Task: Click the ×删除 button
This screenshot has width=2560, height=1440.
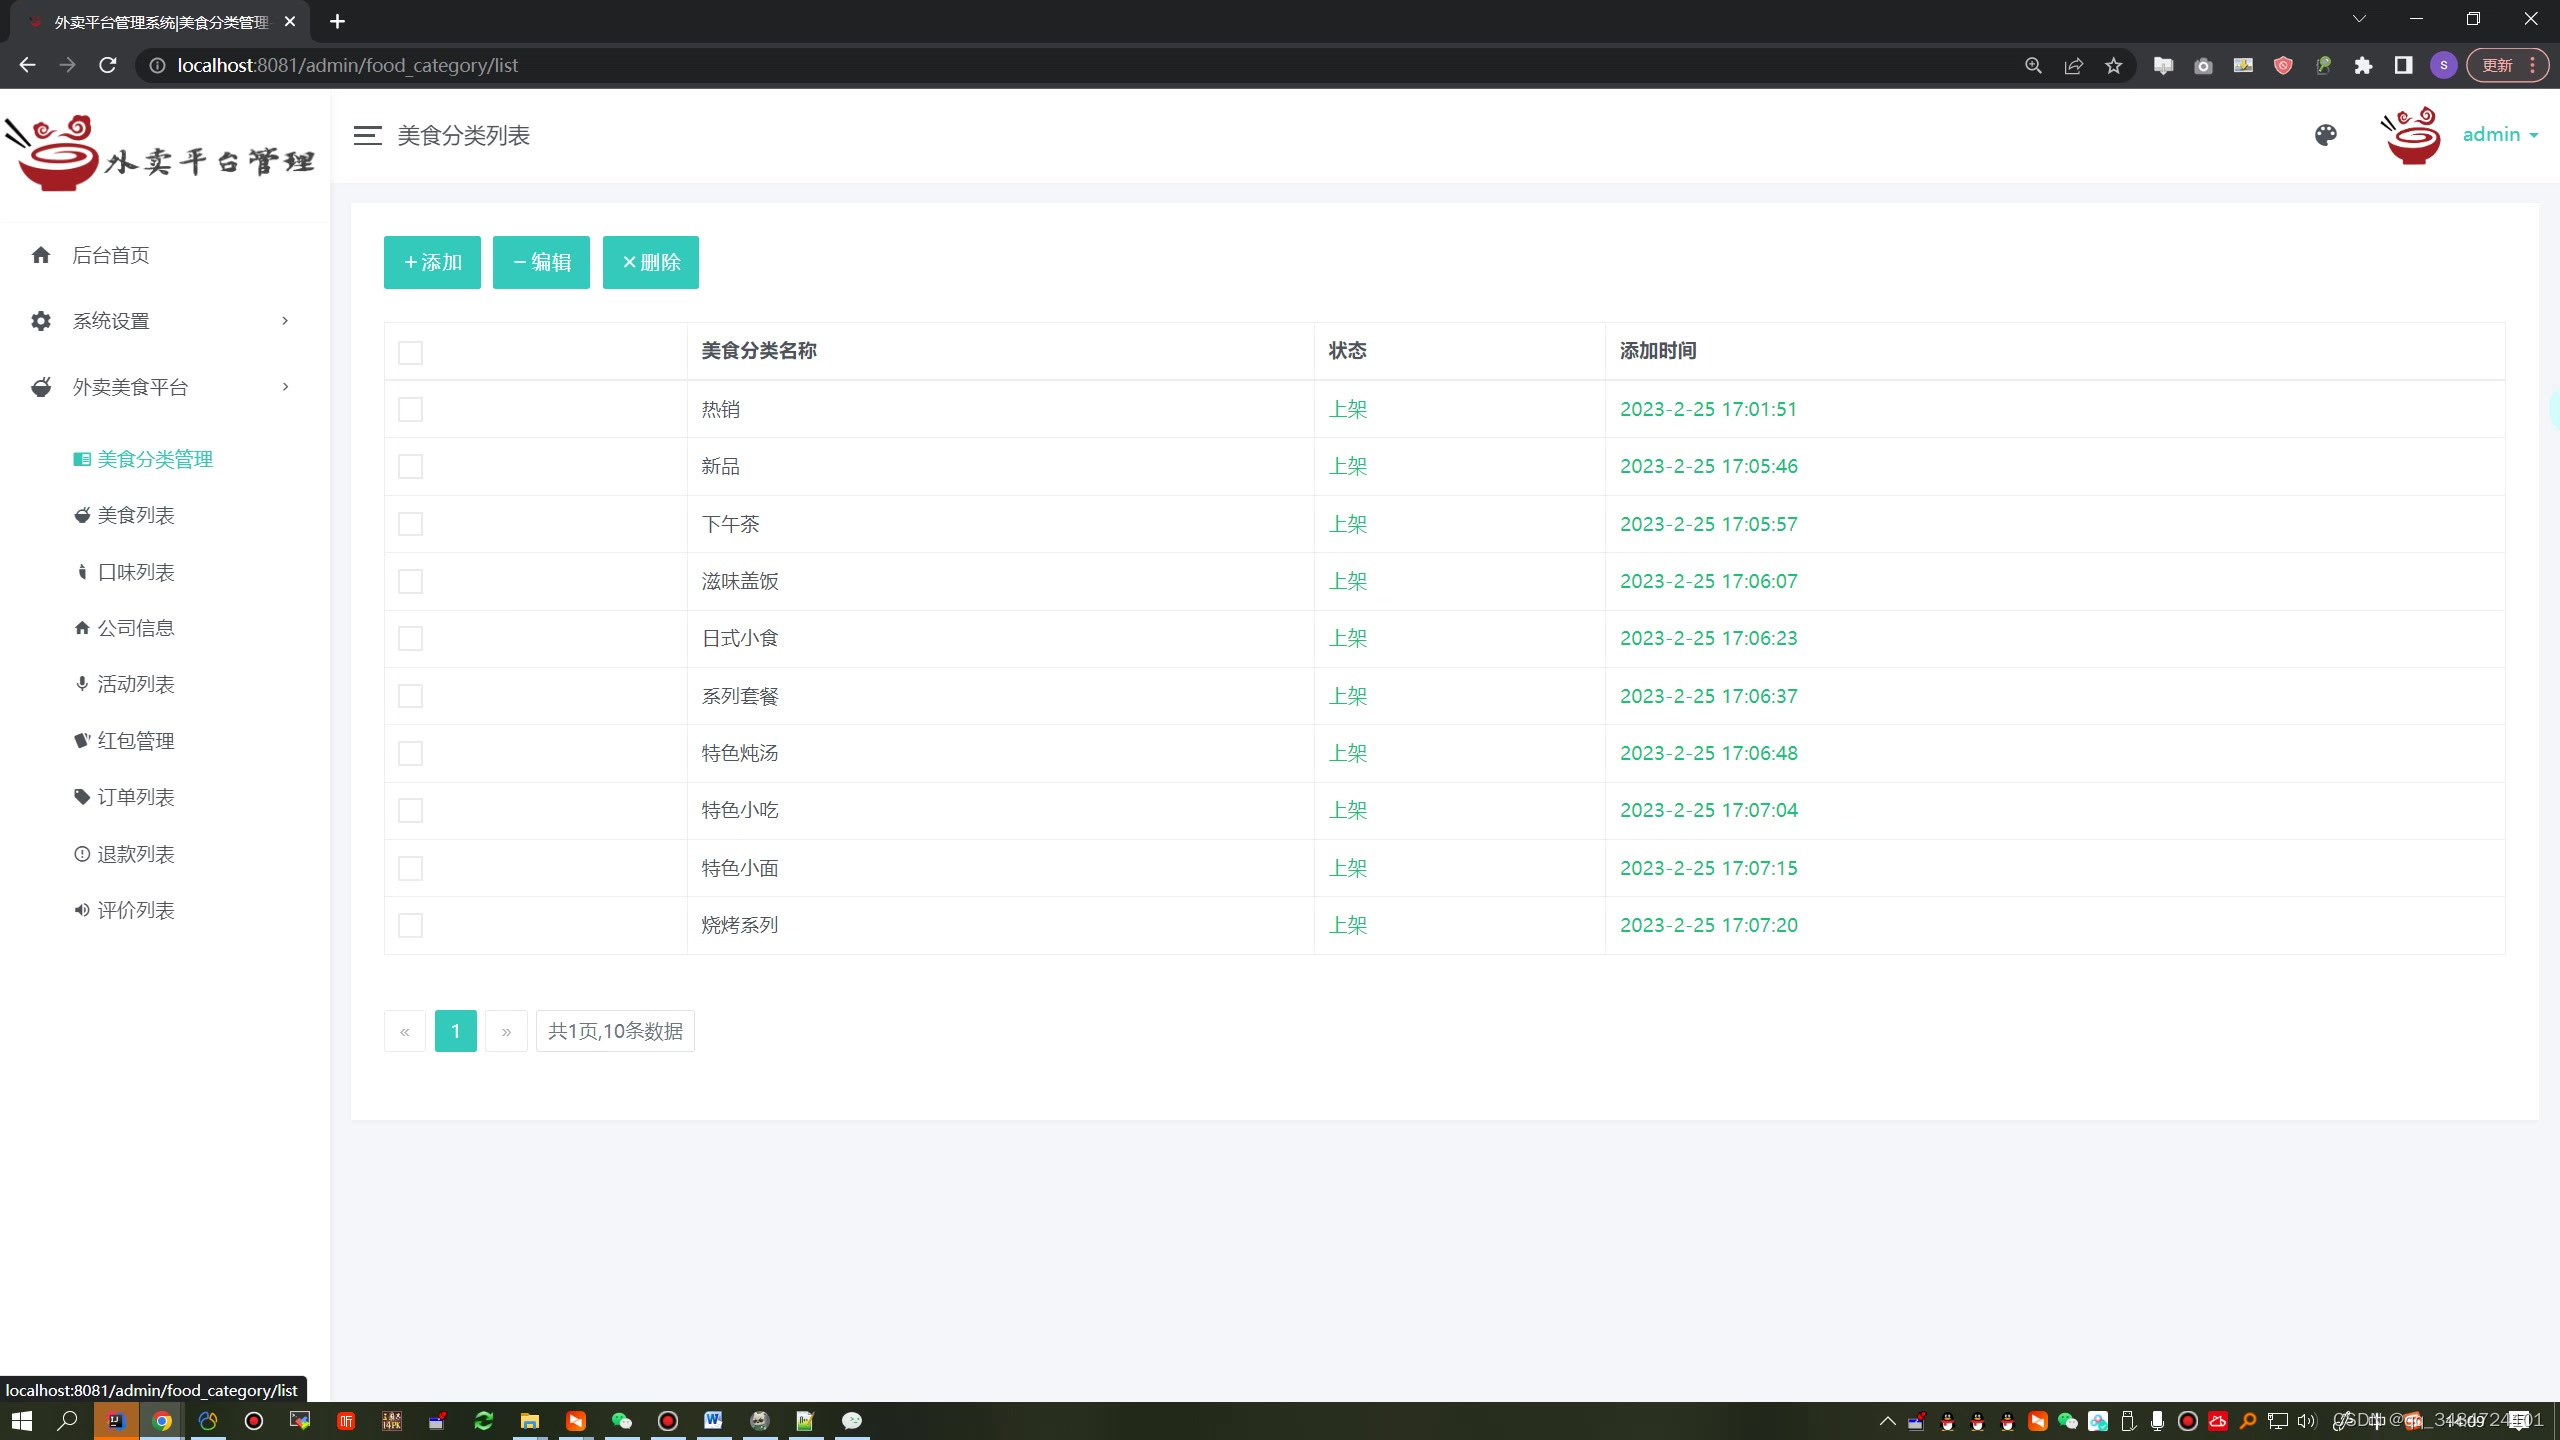Action: click(x=650, y=262)
